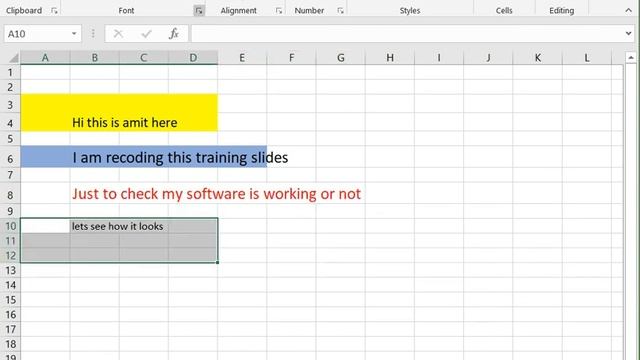640x360 pixels.
Task: Select row 4 header
Action: 10,123
